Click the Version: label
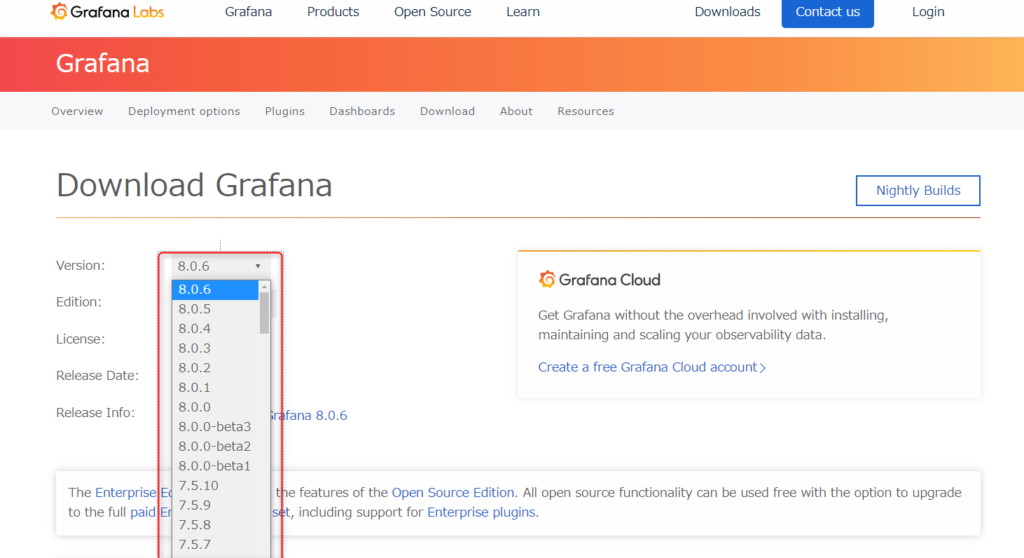The image size is (1024, 558). point(80,265)
